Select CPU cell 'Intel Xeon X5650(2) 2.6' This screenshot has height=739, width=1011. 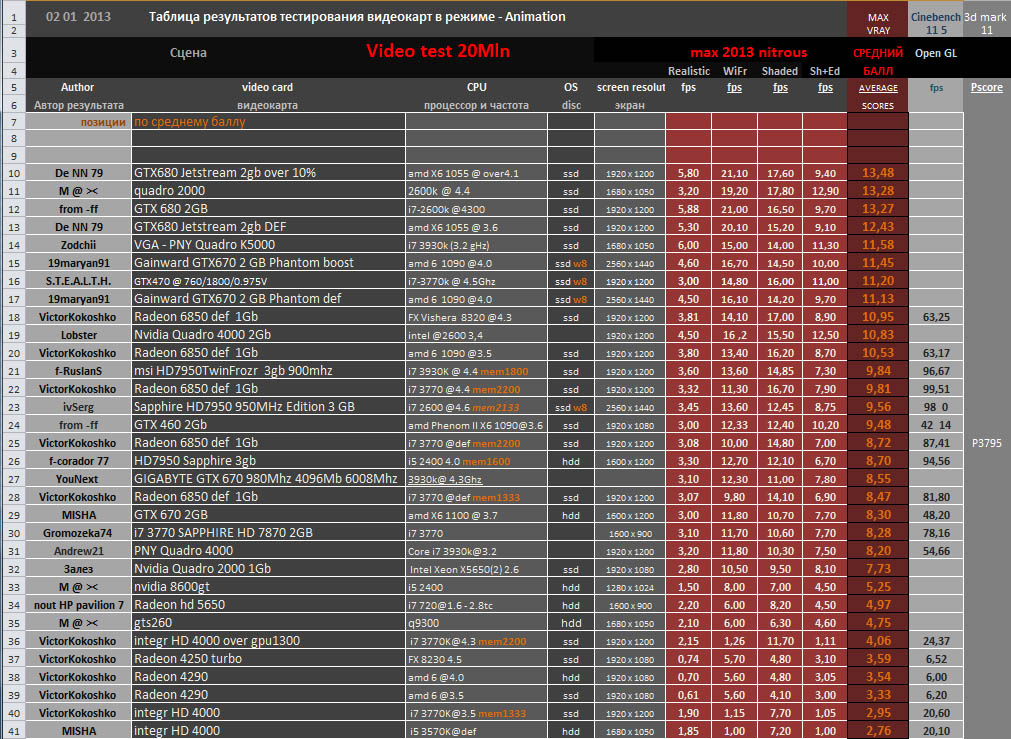476,569
